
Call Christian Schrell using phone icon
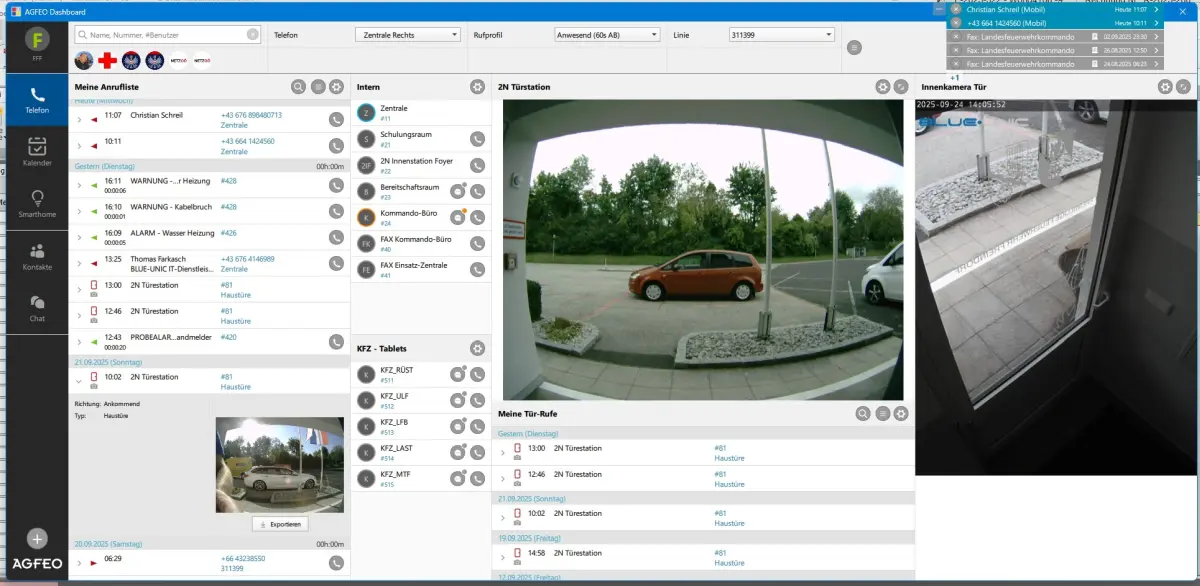(336, 119)
